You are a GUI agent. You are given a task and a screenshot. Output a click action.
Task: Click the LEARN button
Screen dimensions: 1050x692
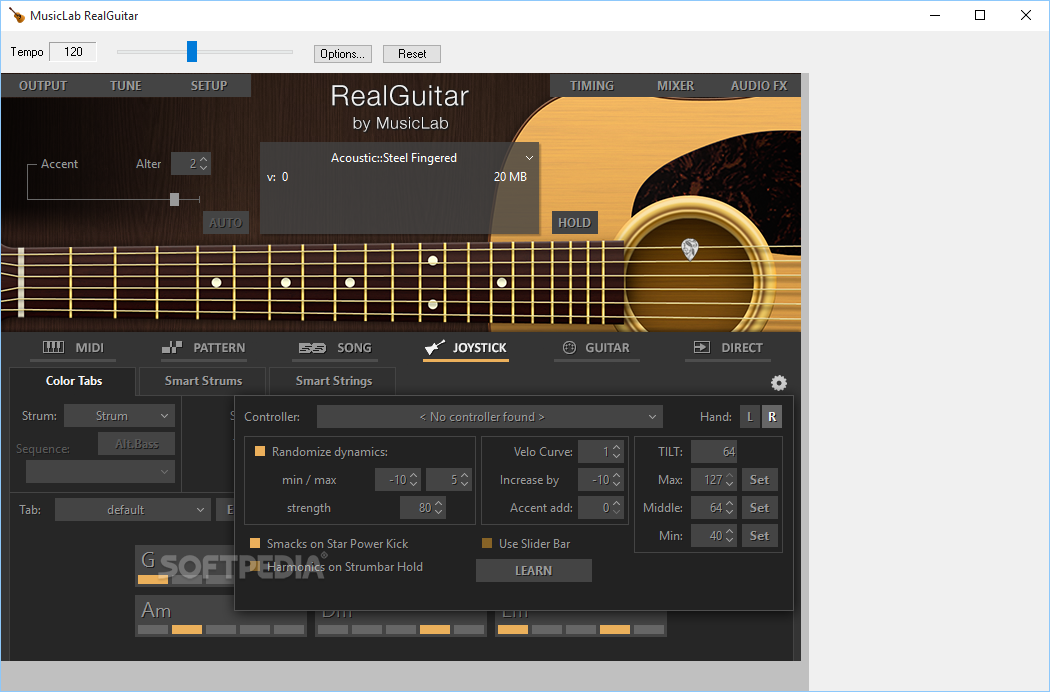coord(534,571)
